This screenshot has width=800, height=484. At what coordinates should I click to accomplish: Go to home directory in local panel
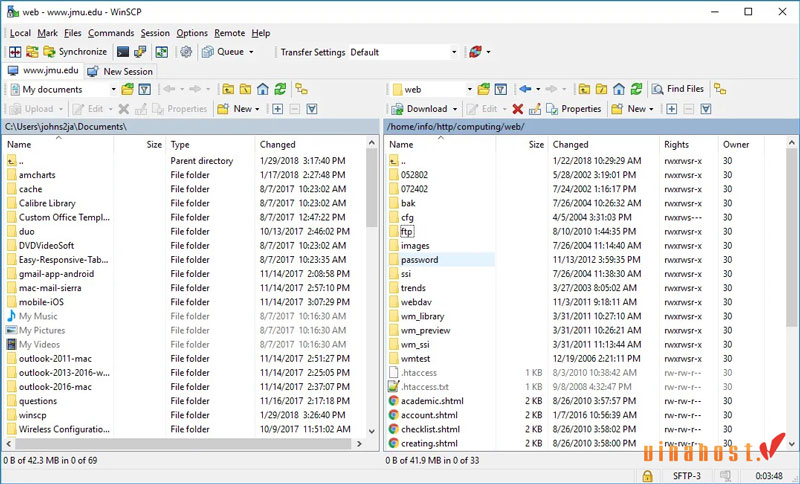(263, 90)
